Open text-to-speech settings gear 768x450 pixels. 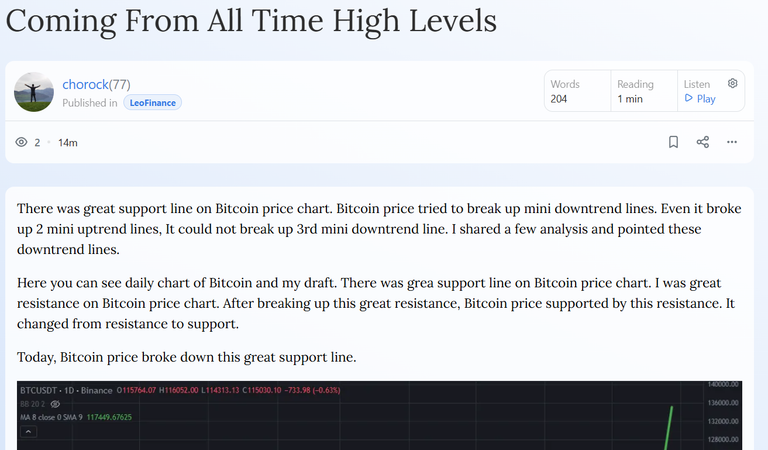pos(732,83)
